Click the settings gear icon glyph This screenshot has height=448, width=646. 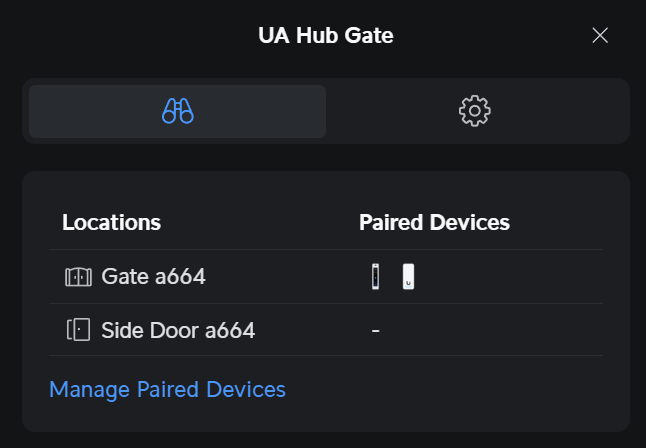coord(475,111)
